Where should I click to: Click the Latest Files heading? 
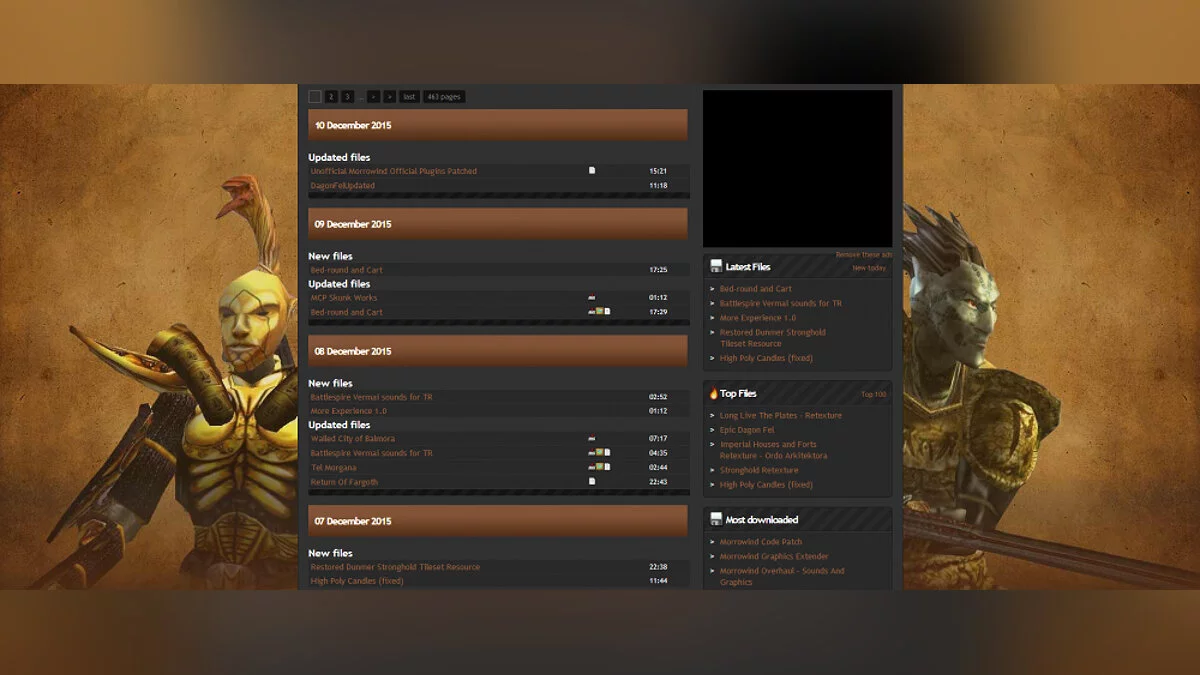point(748,267)
